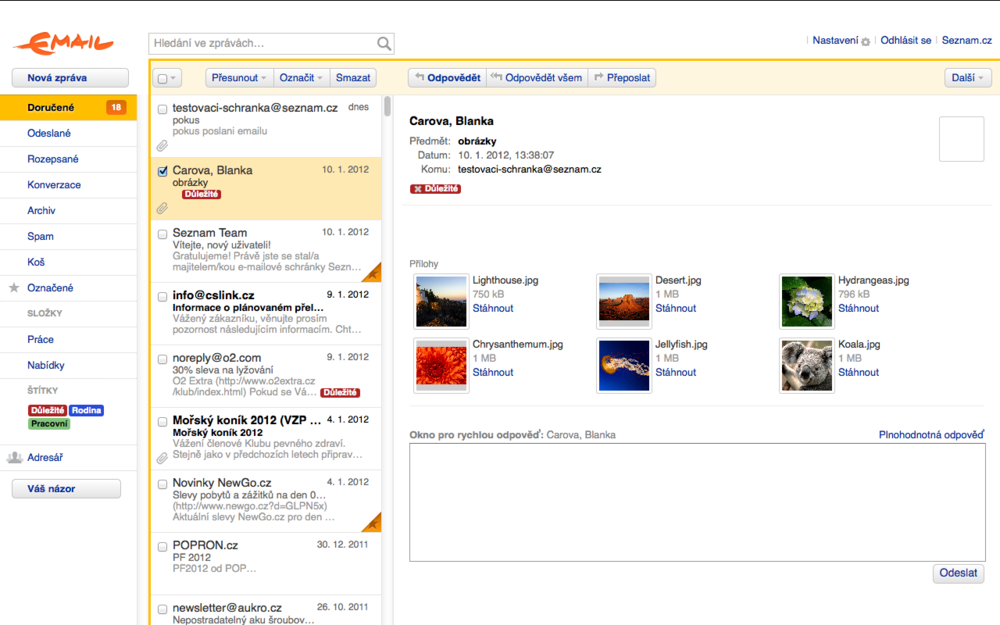Click paperclip icon on Mořský koník email

tap(163, 458)
